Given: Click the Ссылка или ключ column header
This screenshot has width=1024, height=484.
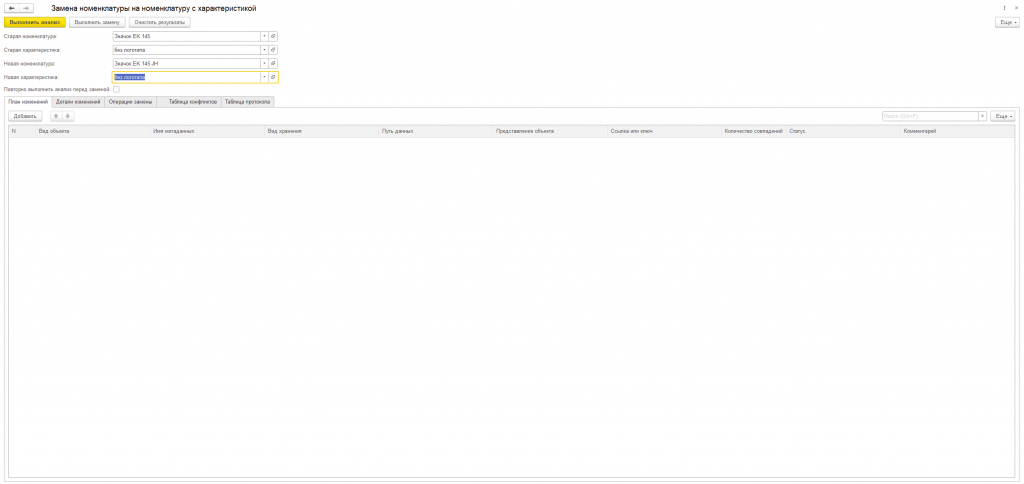Looking at the screenshot, I should coord(665,131).
